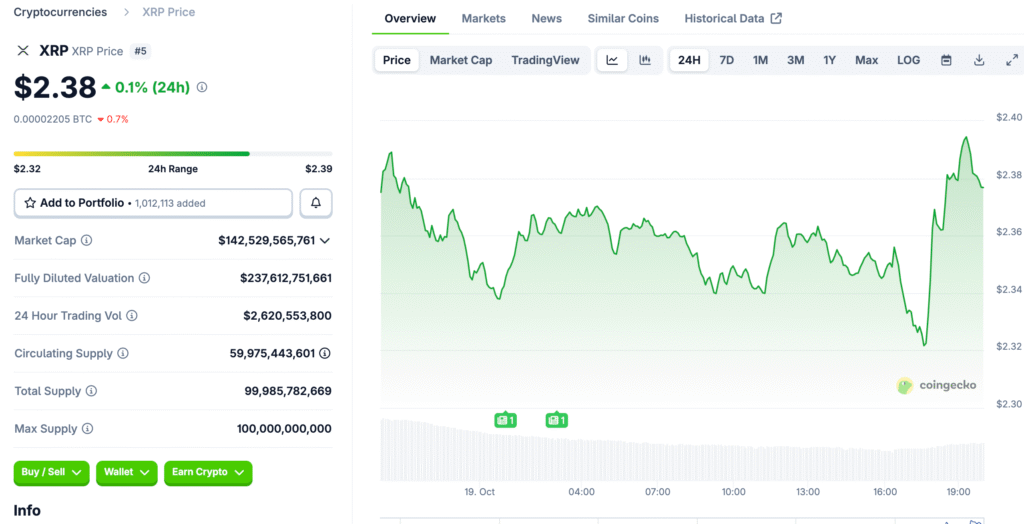
Task: Expand chart to fullscreen
Action: pyautogui.click(x=1011, y=60)
